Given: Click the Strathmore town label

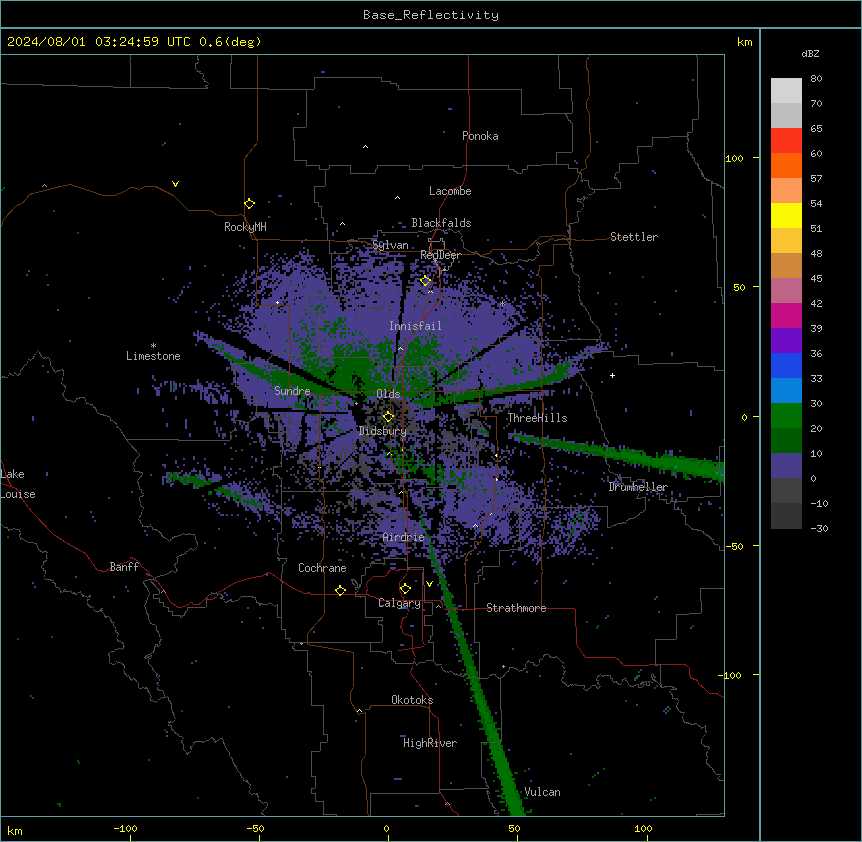Looking at the screenshot, I should (x=516, y=608).
